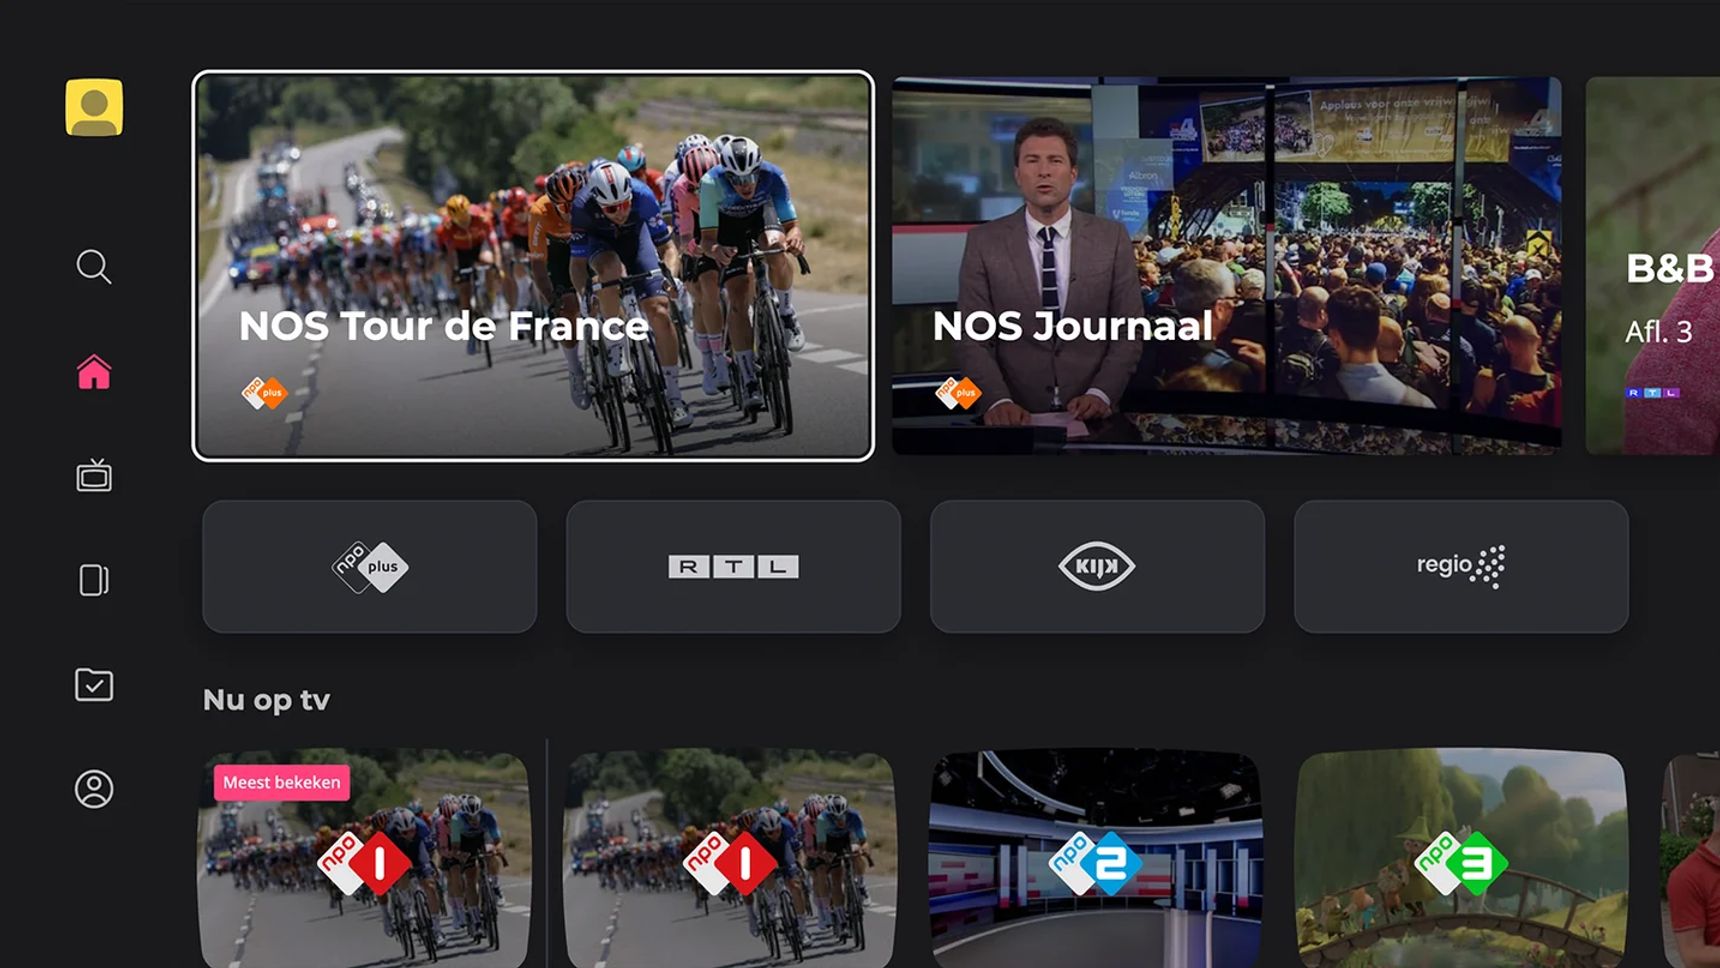Click the Meest bekeken badge
Image resolution: width=1720 pixels, height=968 pixels.
pyautogui.click(x=282, y=782)
